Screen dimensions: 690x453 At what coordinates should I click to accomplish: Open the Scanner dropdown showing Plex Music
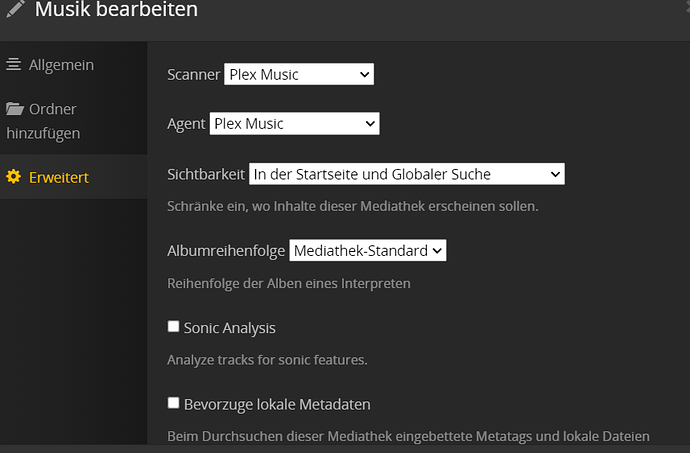(x=298, y=74)
